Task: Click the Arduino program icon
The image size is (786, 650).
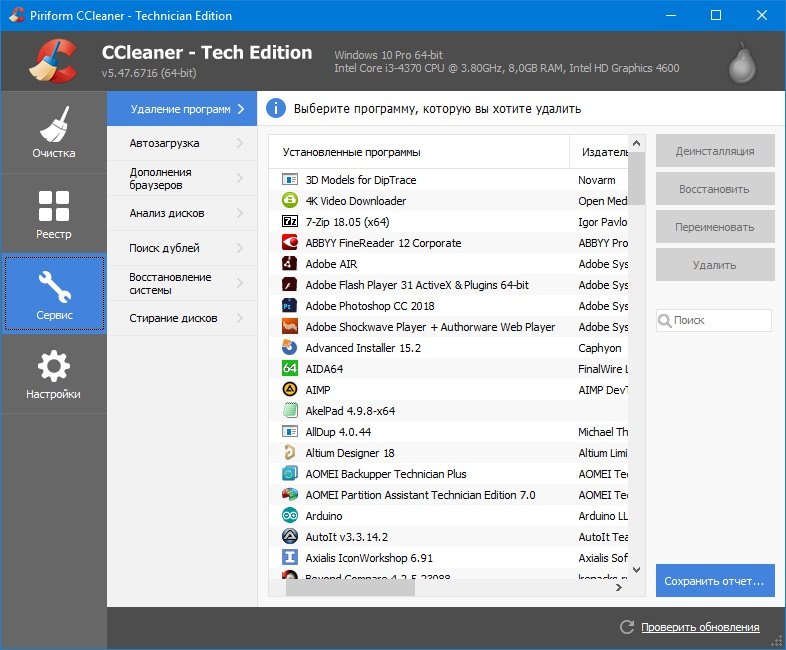Action: coord(290,516)
